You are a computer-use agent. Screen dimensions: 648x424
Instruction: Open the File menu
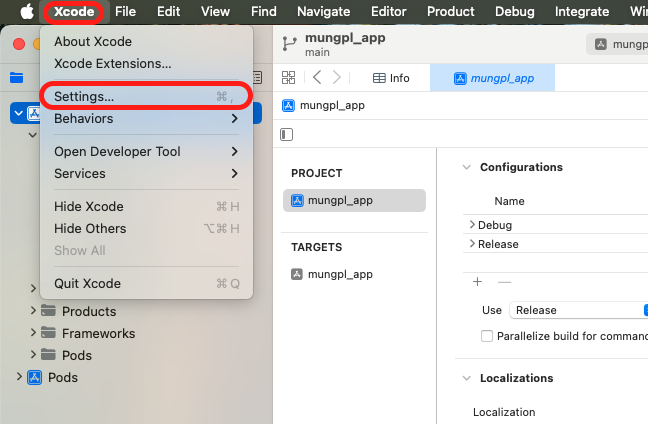125,11
